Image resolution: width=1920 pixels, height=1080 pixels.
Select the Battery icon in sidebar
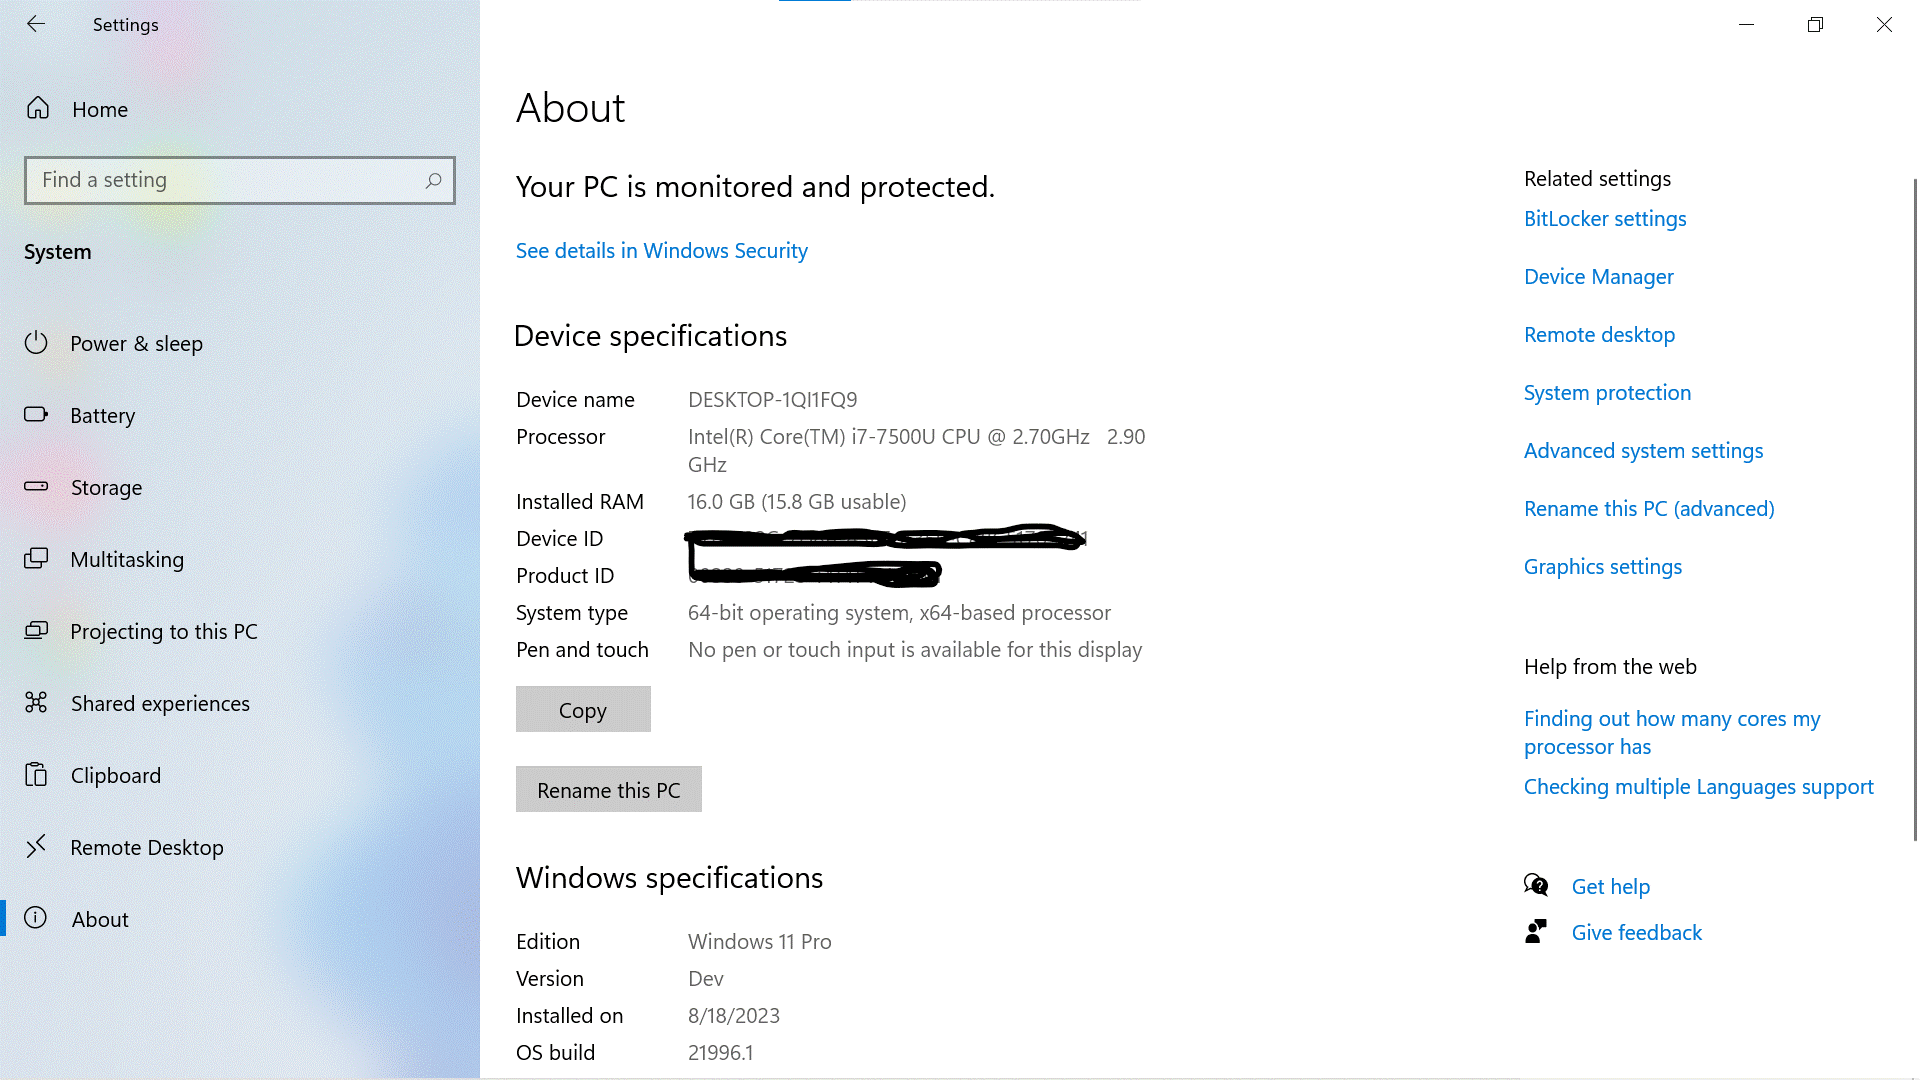pyautogui.click(x=37, y=415)
